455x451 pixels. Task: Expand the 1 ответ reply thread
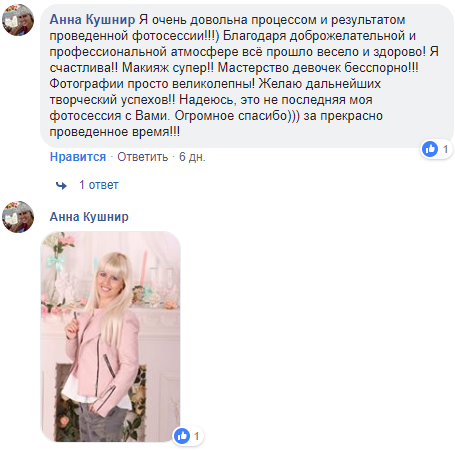coord(99,185)
